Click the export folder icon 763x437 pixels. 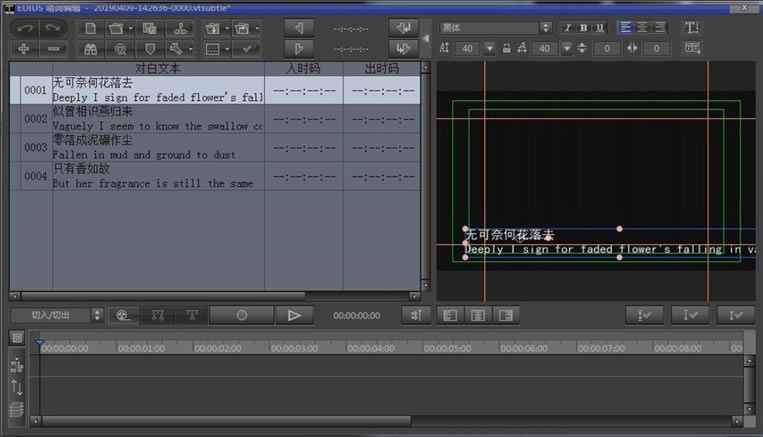[x=243, y=29]
